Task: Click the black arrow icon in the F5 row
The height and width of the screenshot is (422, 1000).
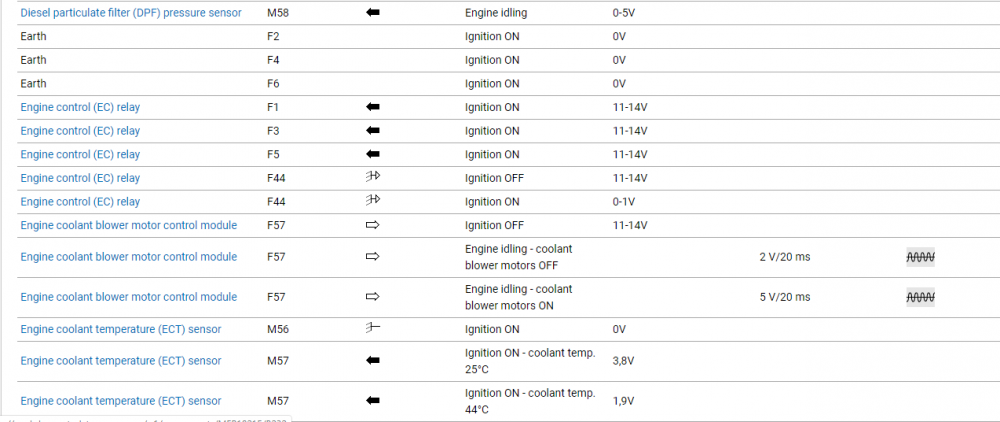Action: point(374,155)
